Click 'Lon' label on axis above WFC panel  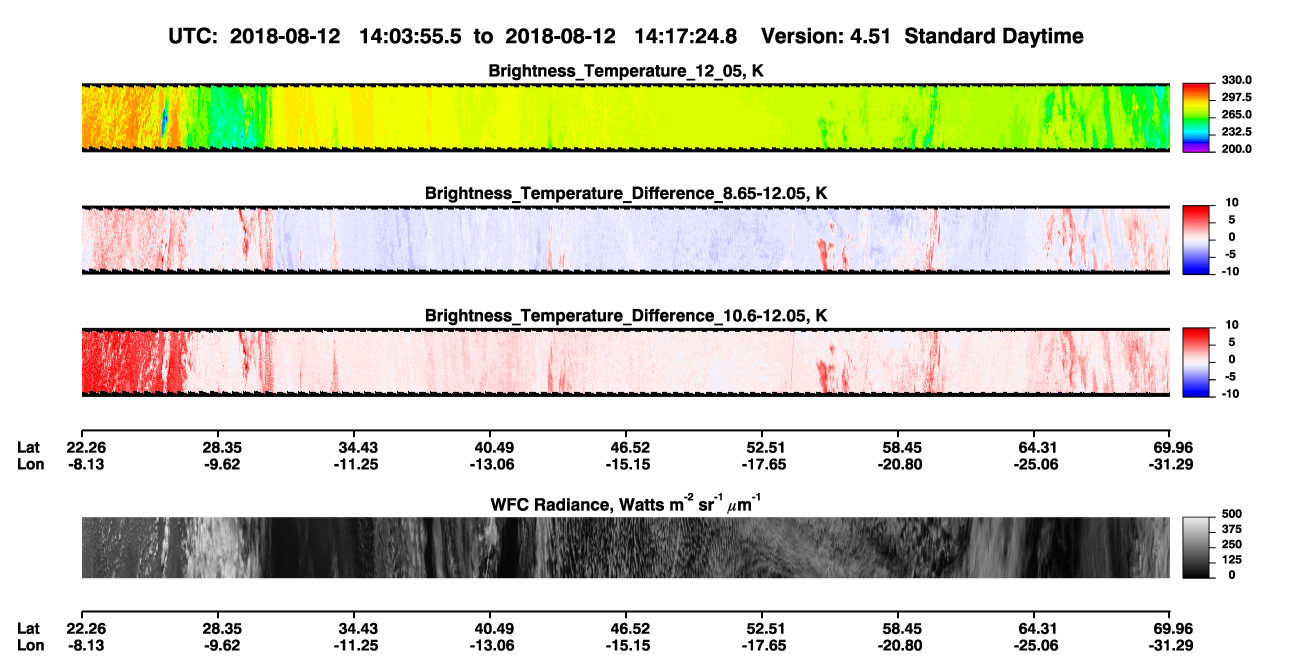pos(30,464)
